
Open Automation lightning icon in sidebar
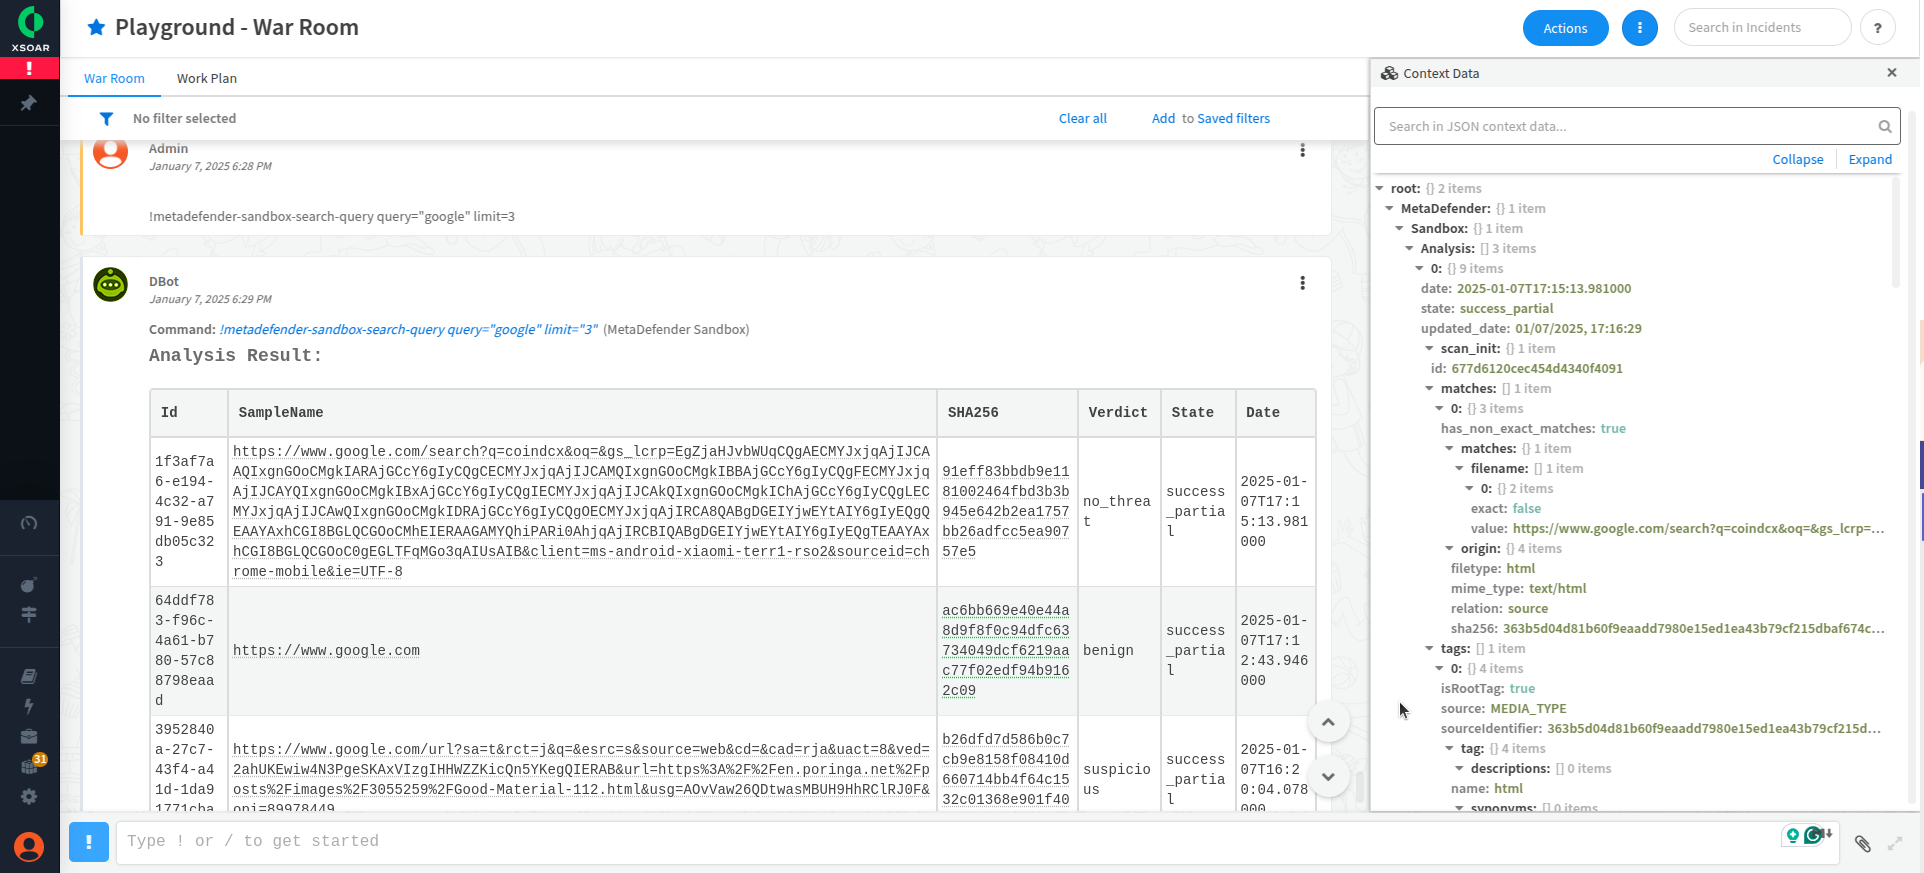tap(29, 706)
